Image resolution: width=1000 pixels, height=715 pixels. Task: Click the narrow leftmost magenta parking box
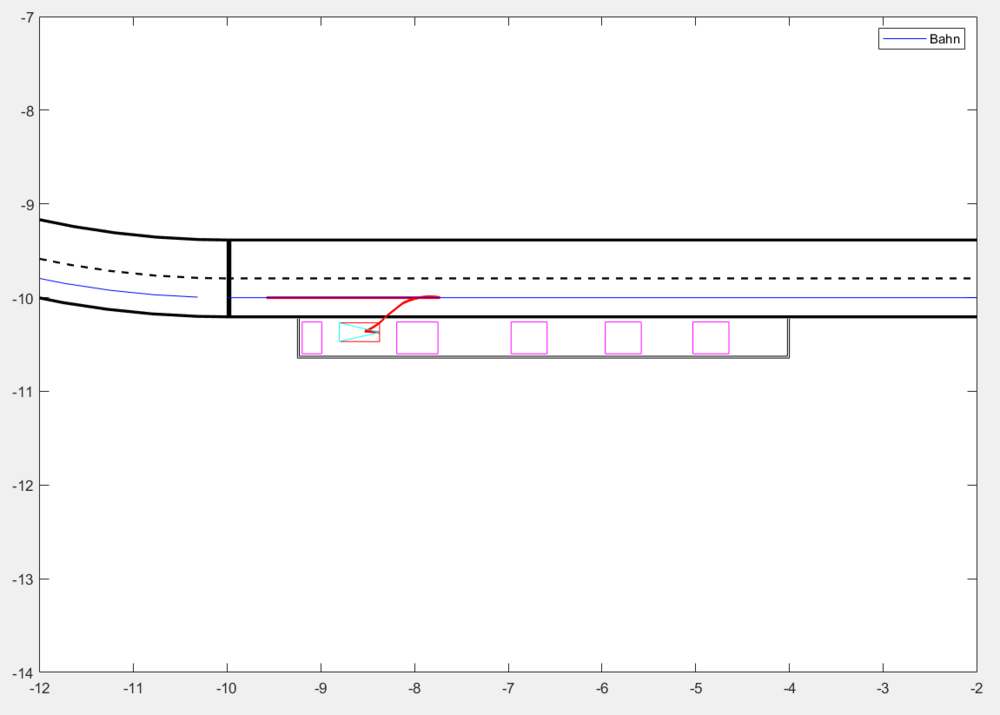click(x=312, y=338)
